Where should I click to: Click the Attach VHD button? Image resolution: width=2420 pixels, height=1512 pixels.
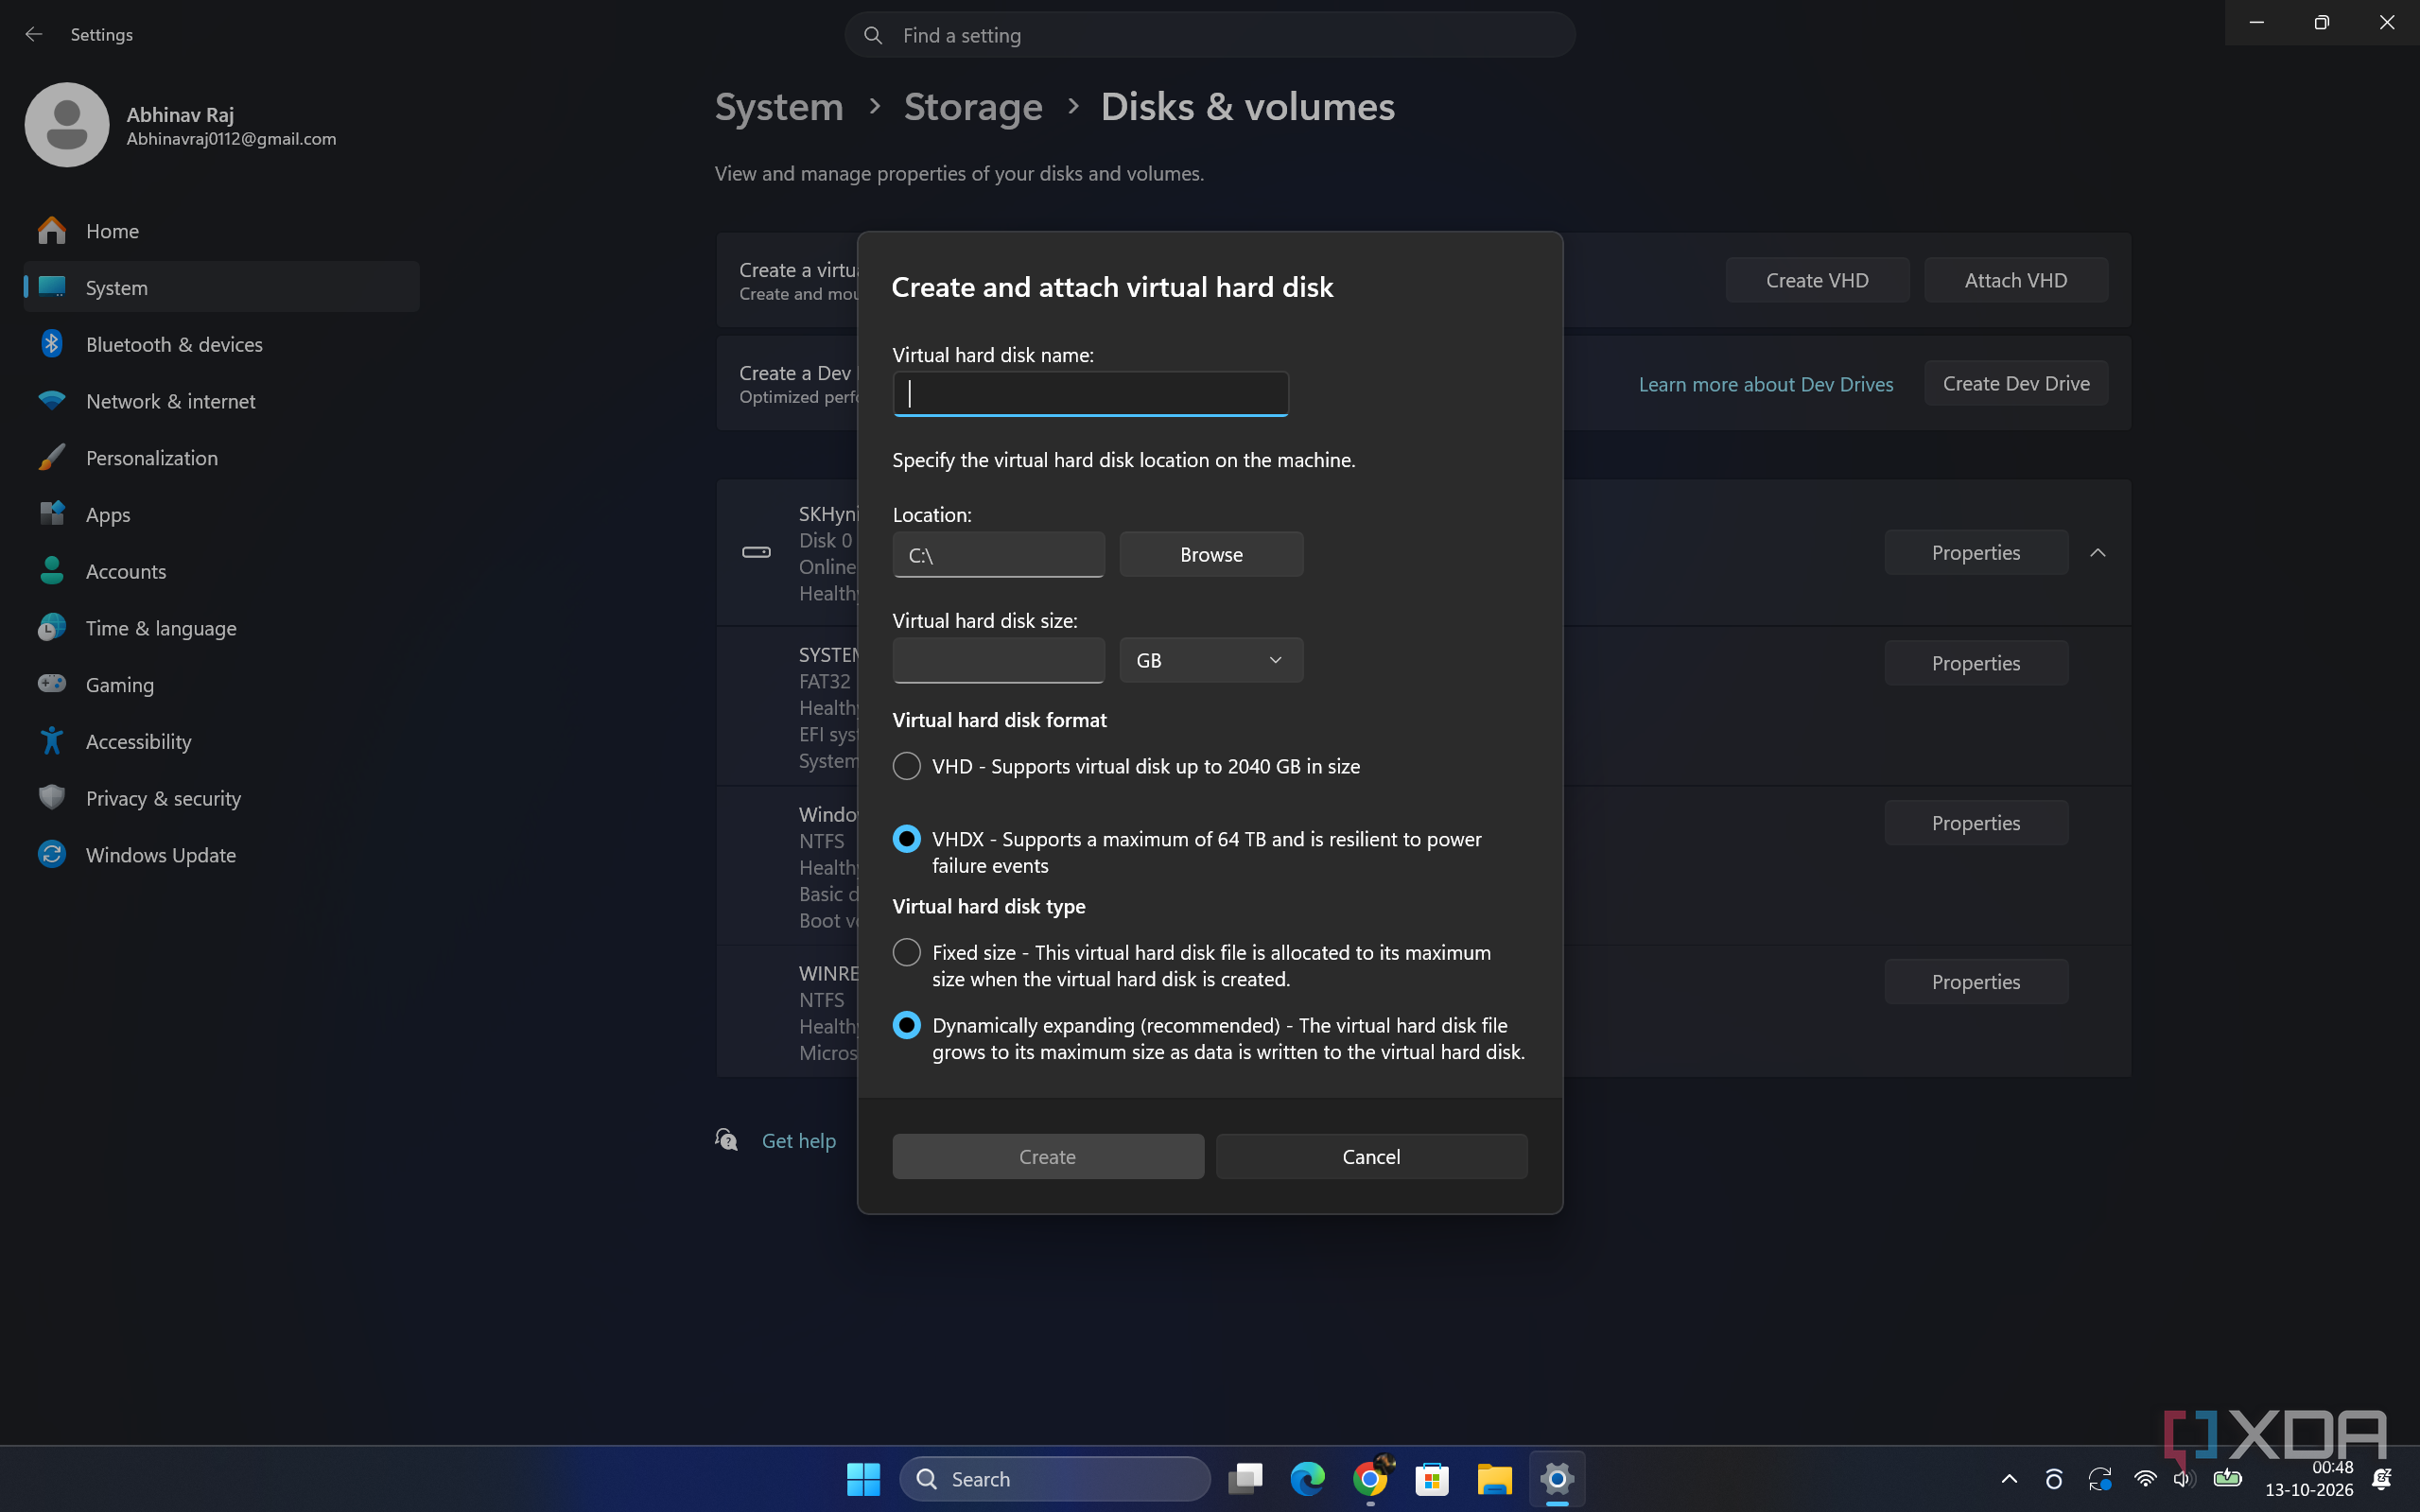tap(2016, 280)
